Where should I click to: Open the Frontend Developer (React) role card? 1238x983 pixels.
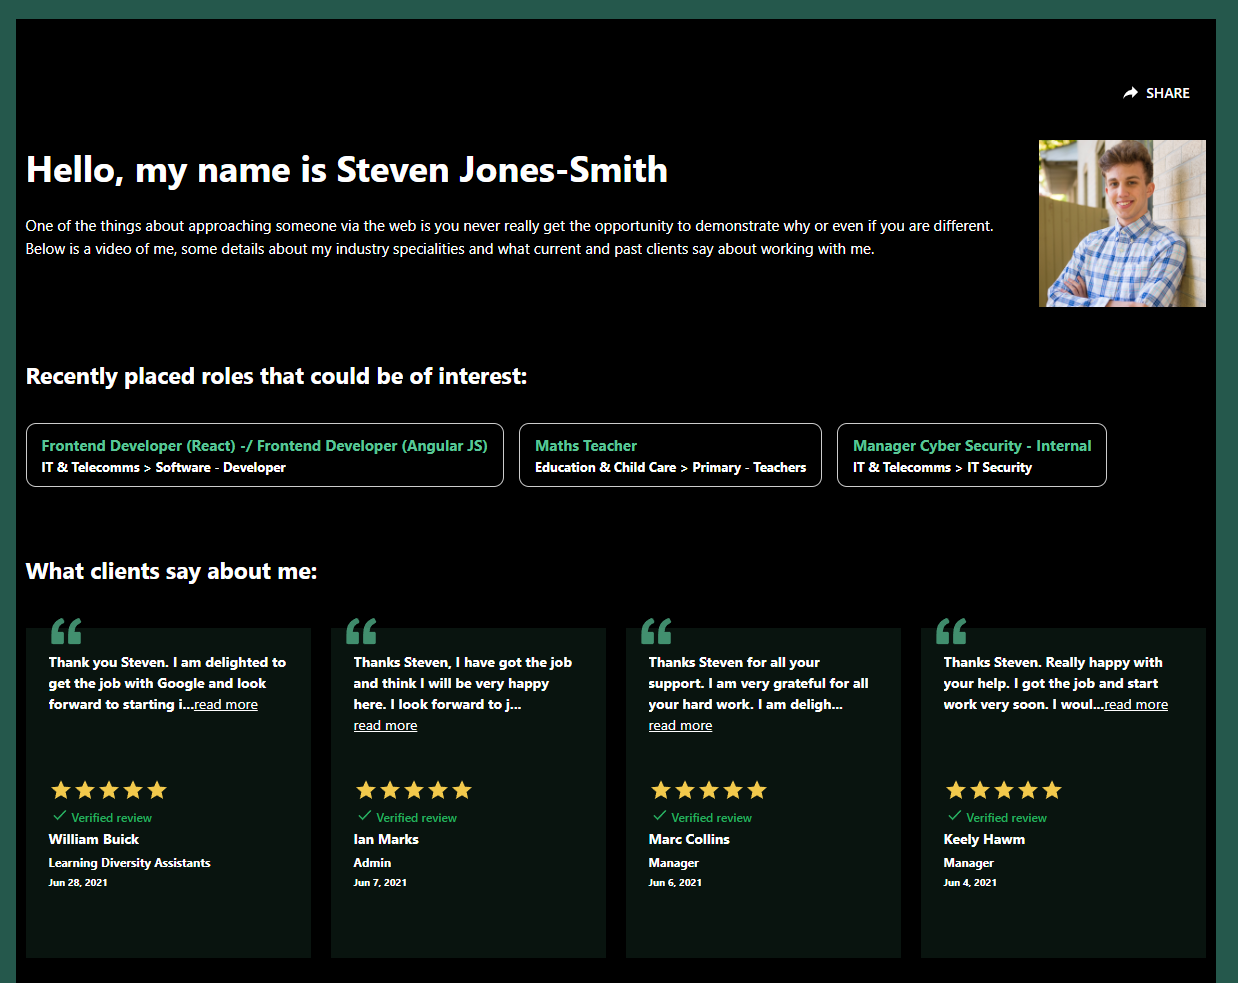coord(265,455)
